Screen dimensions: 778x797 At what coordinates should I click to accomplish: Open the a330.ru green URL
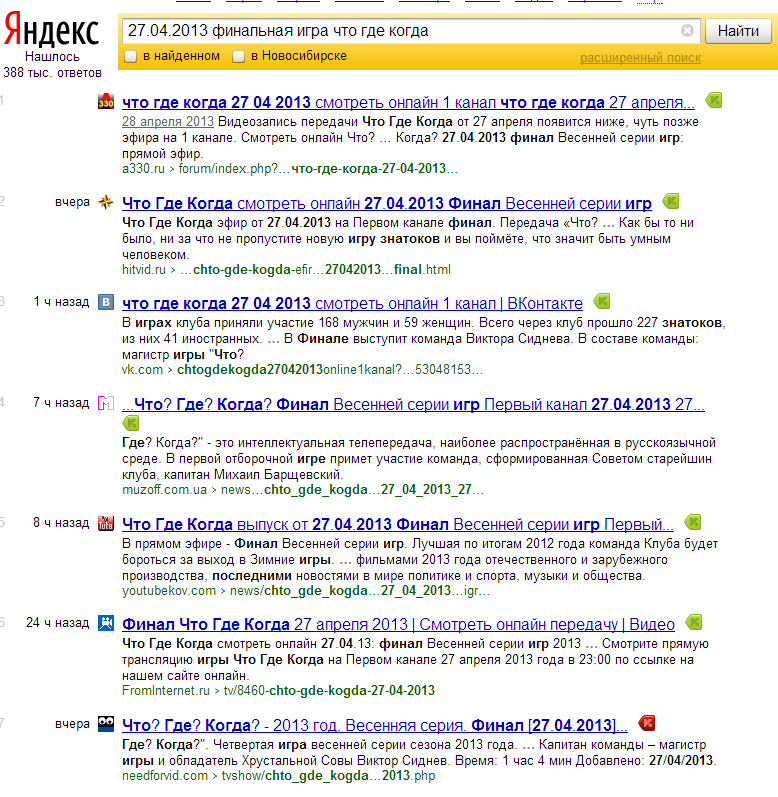click(290, 169)
